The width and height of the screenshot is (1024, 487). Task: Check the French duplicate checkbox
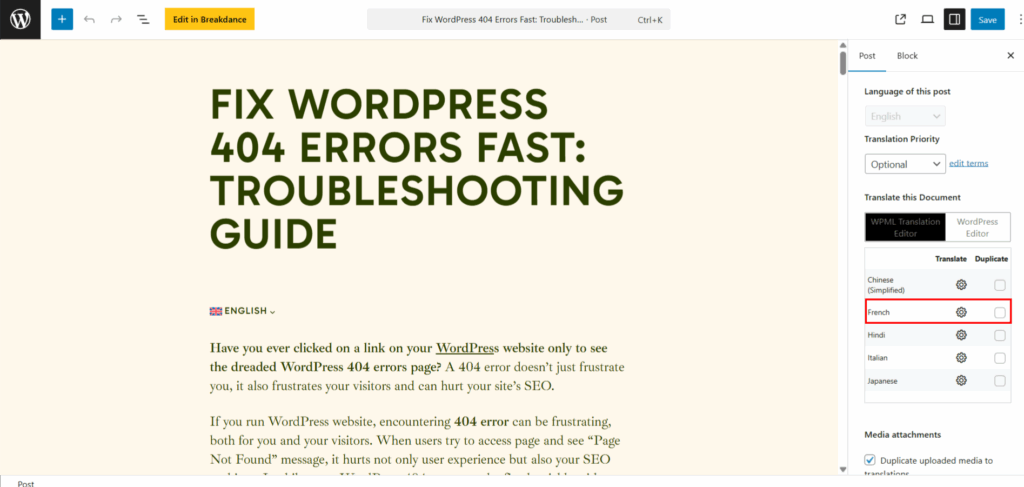[999, 312]
